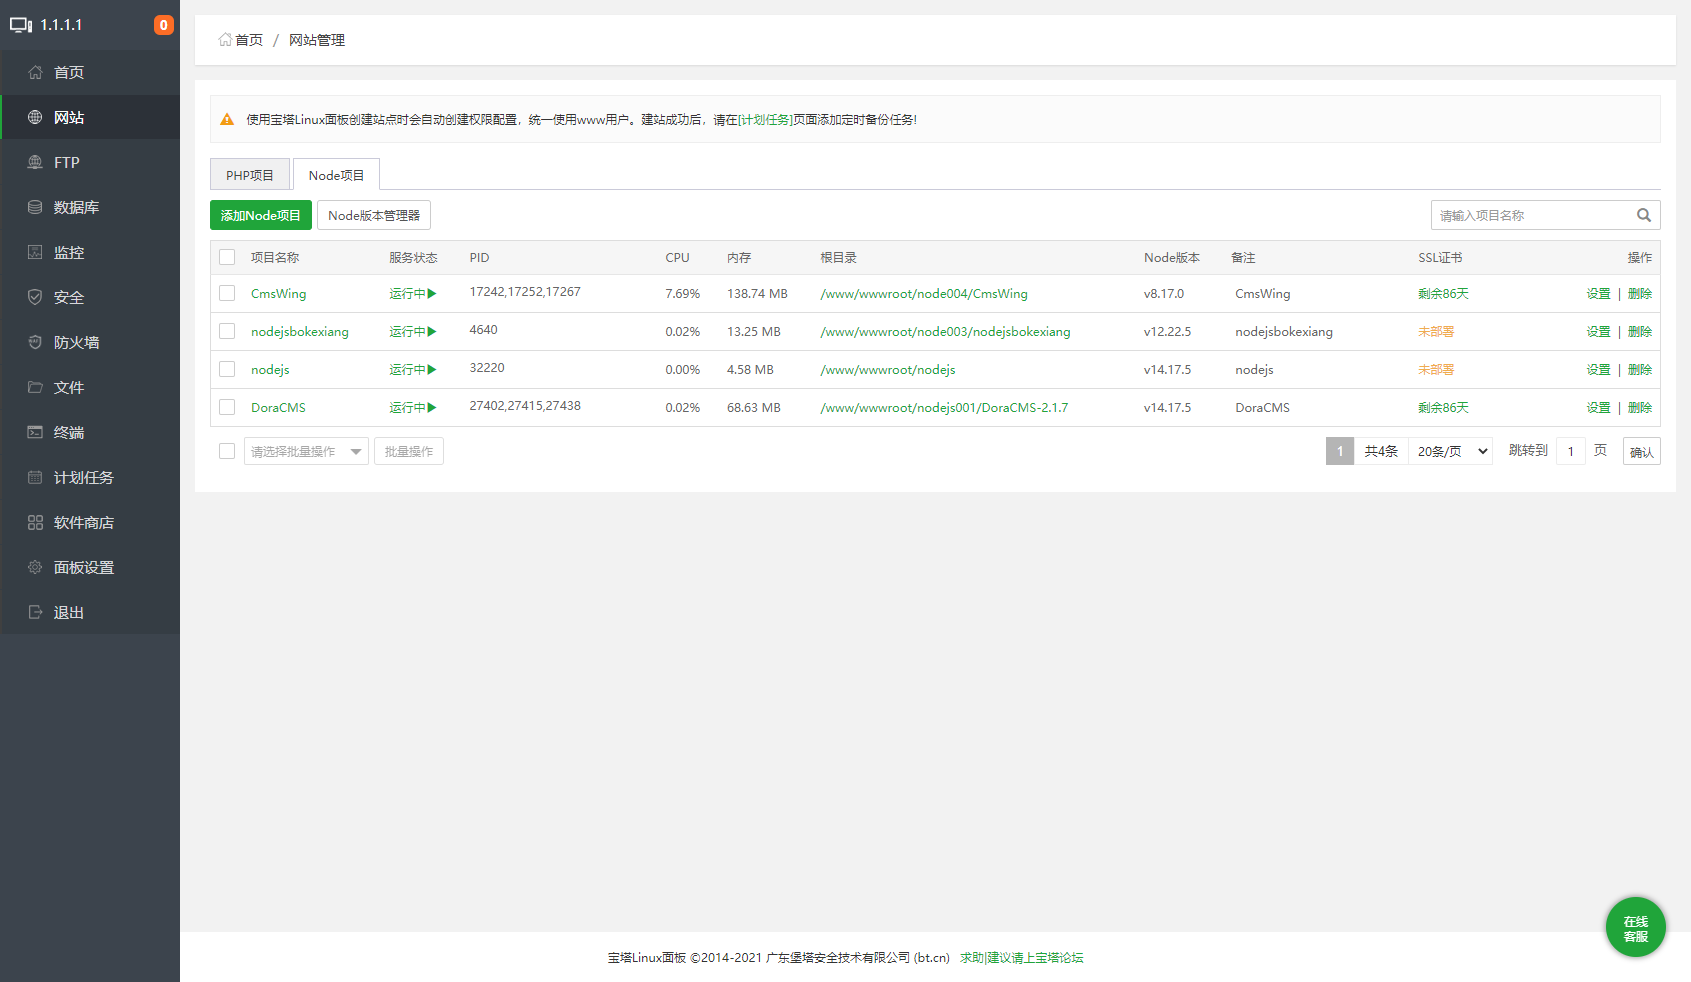Screen dimensions: 1691x982
Task: Open 网站 menu item in sidebar
Action: (90, 117)
